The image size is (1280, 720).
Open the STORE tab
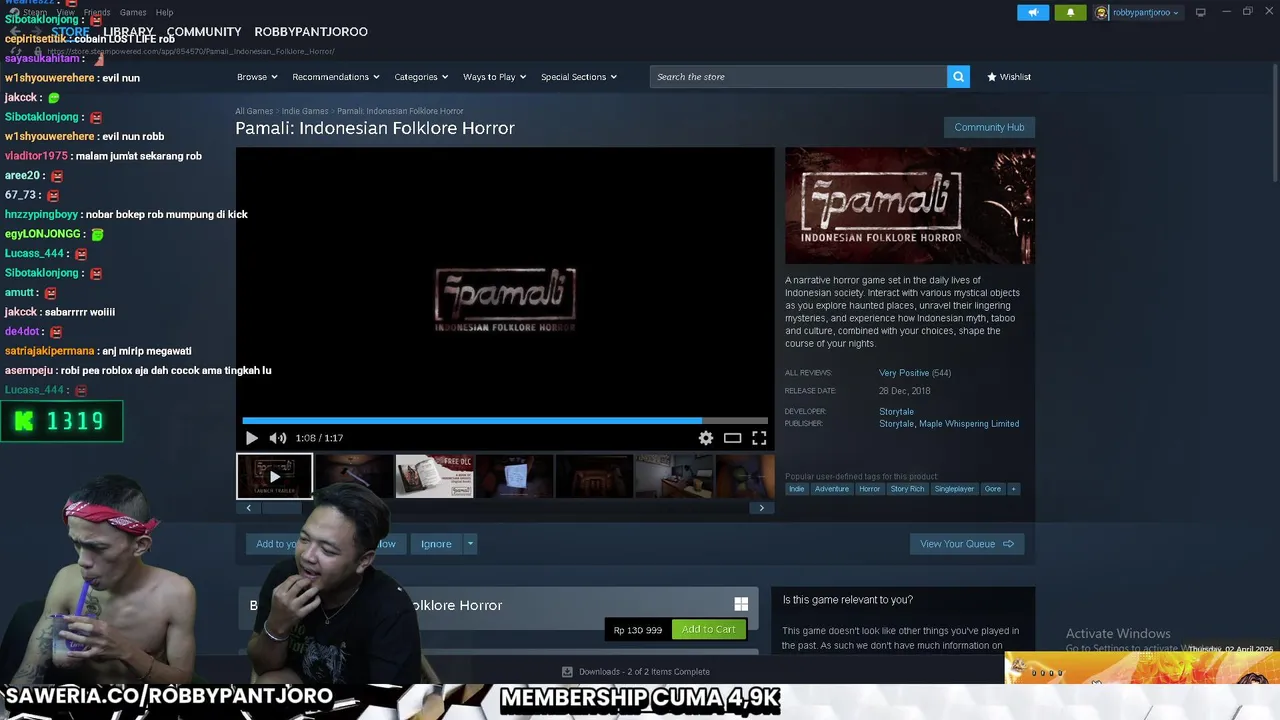(x=70, y=32)
